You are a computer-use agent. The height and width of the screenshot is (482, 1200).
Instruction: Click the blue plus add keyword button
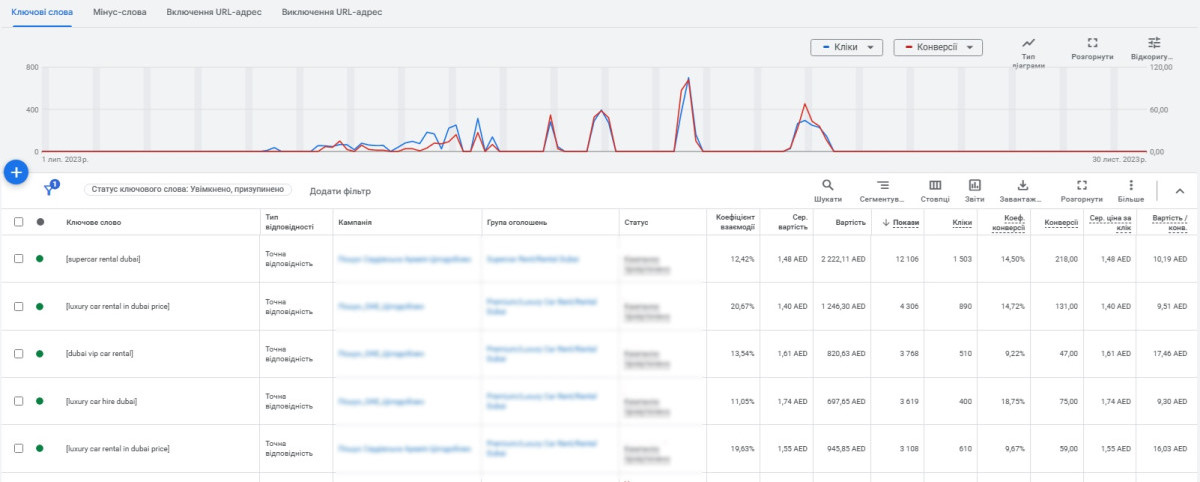pos(16,172)
